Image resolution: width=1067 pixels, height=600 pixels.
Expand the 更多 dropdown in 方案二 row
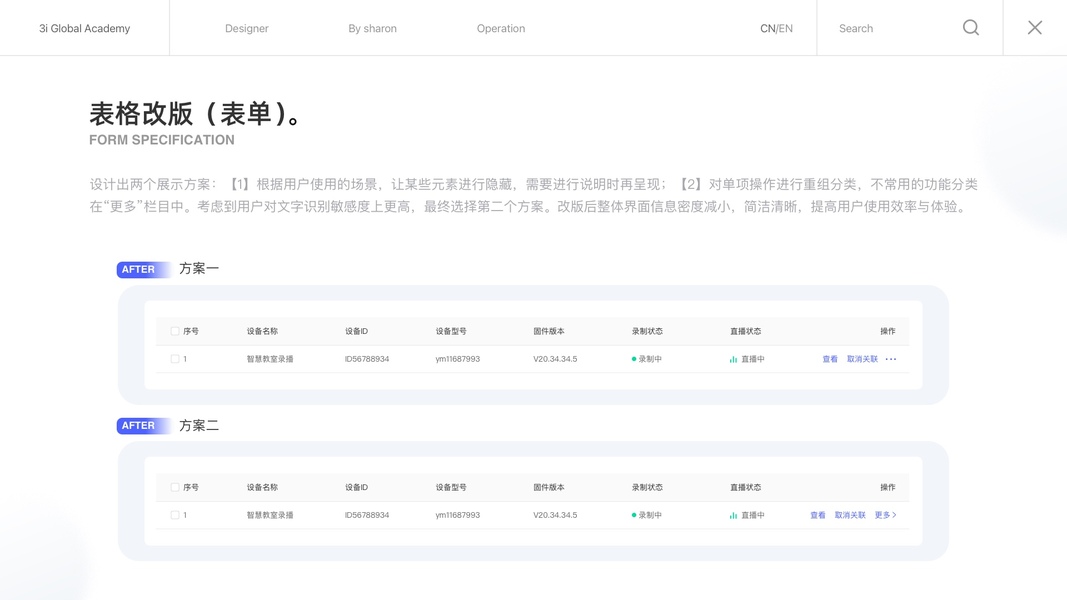885,515
